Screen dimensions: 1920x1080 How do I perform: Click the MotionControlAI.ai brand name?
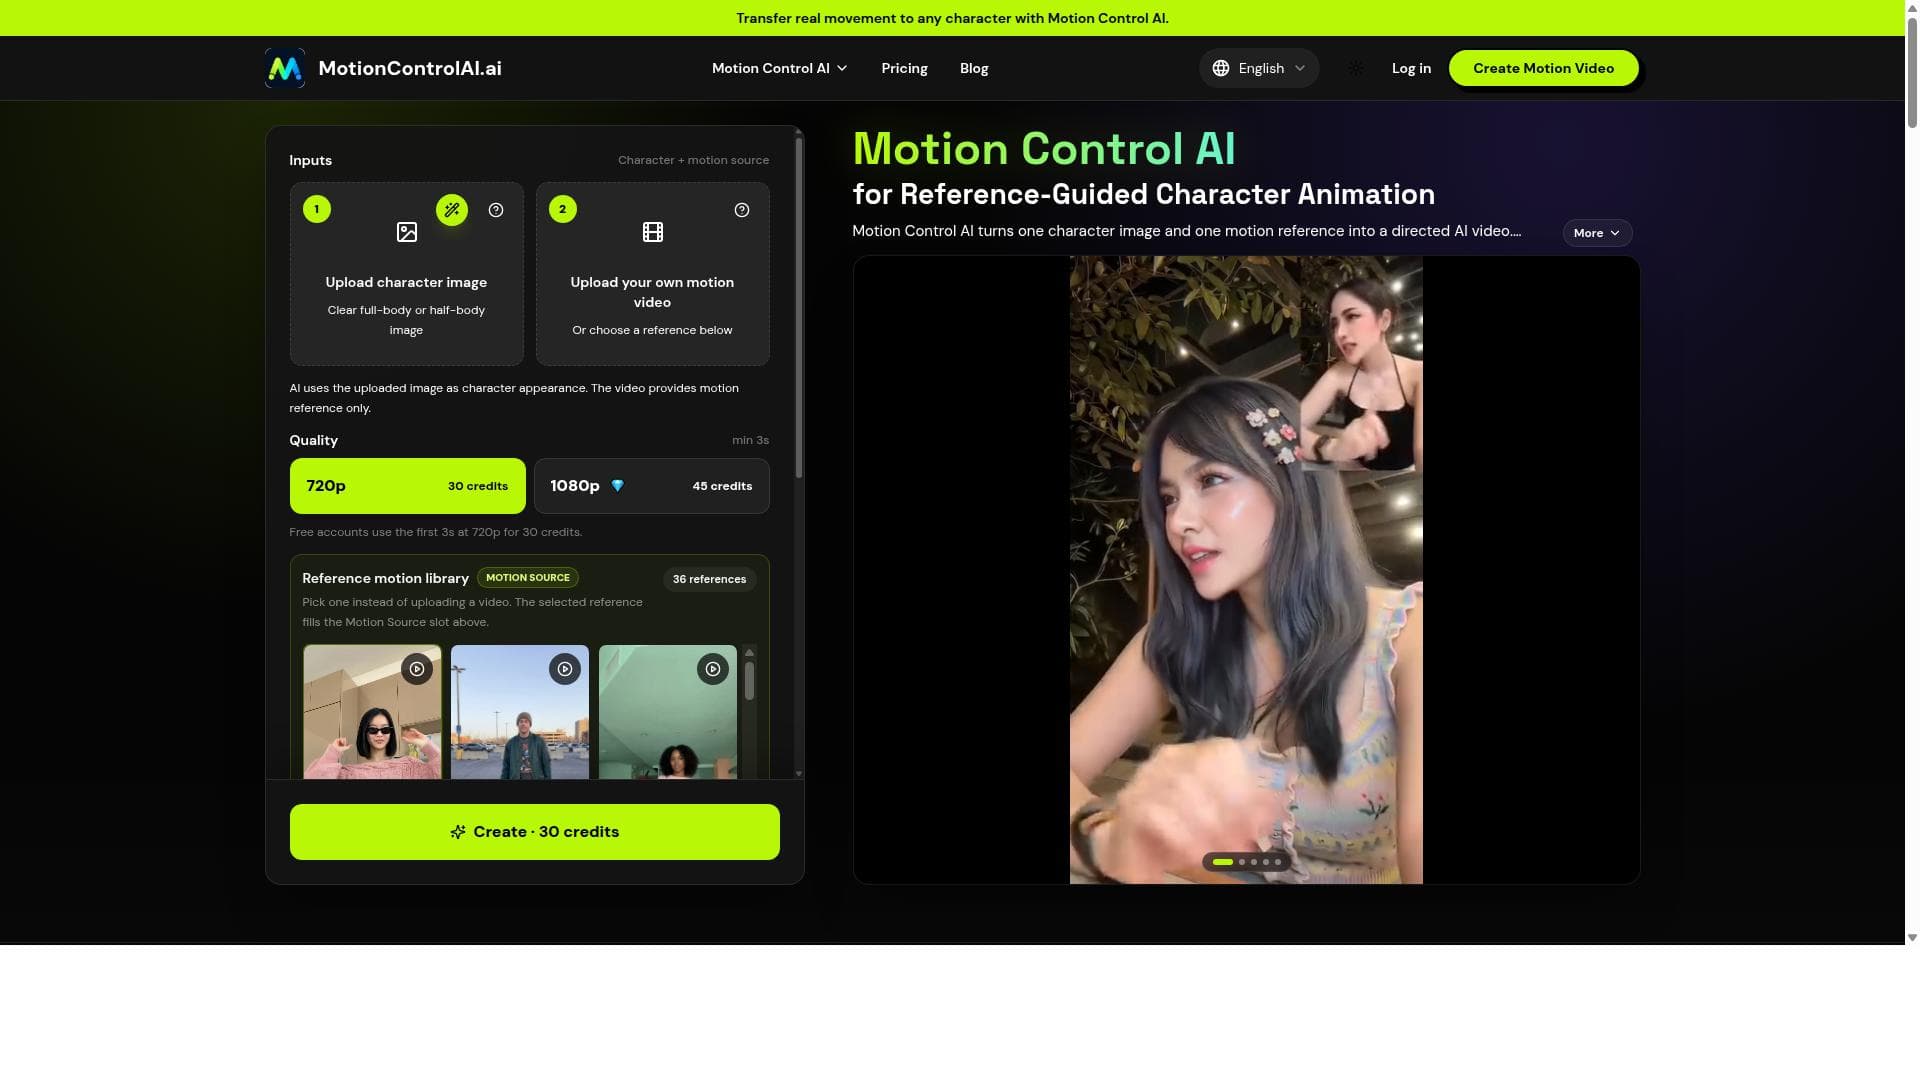point(410,68)
